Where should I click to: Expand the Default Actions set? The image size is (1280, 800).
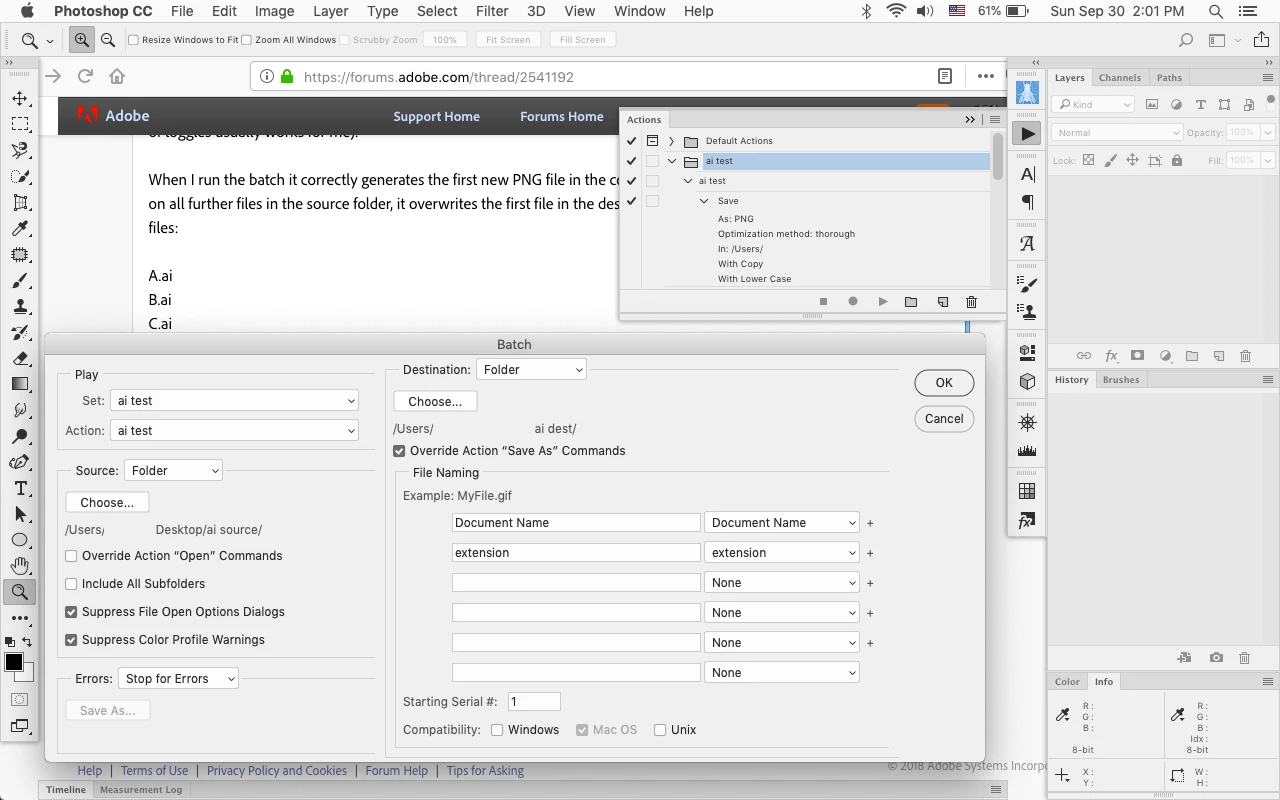[x=671, y=141]
